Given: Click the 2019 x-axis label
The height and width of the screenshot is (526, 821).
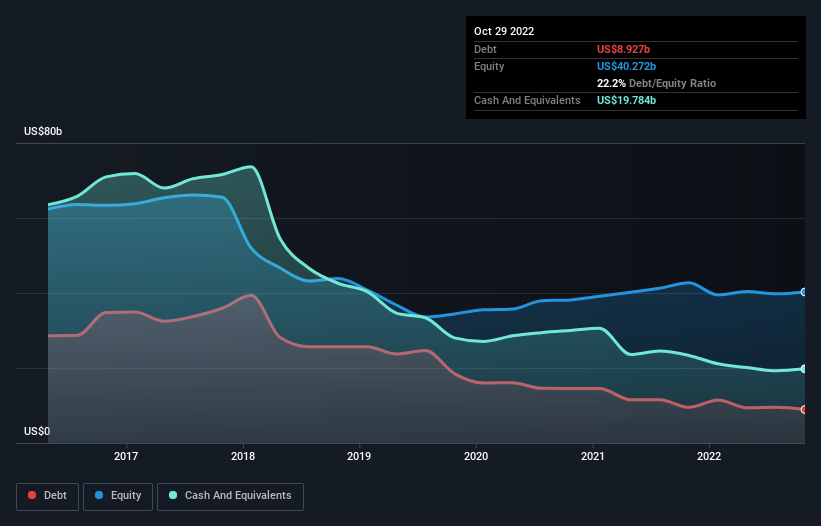Looking at the screenshot, I should [x=359, y=456].
